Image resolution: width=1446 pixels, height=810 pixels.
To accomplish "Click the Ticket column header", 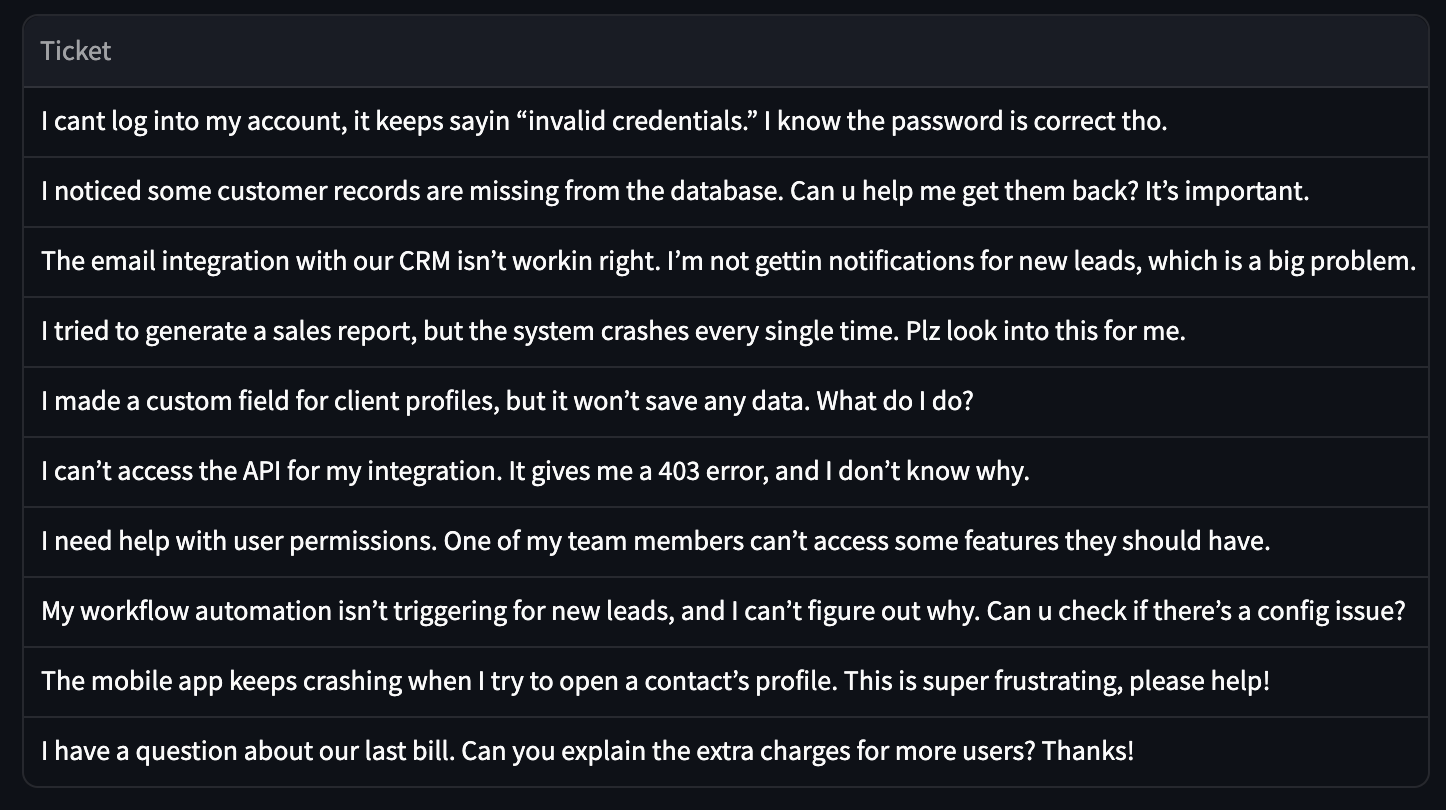I will click(x=726, y=51).
